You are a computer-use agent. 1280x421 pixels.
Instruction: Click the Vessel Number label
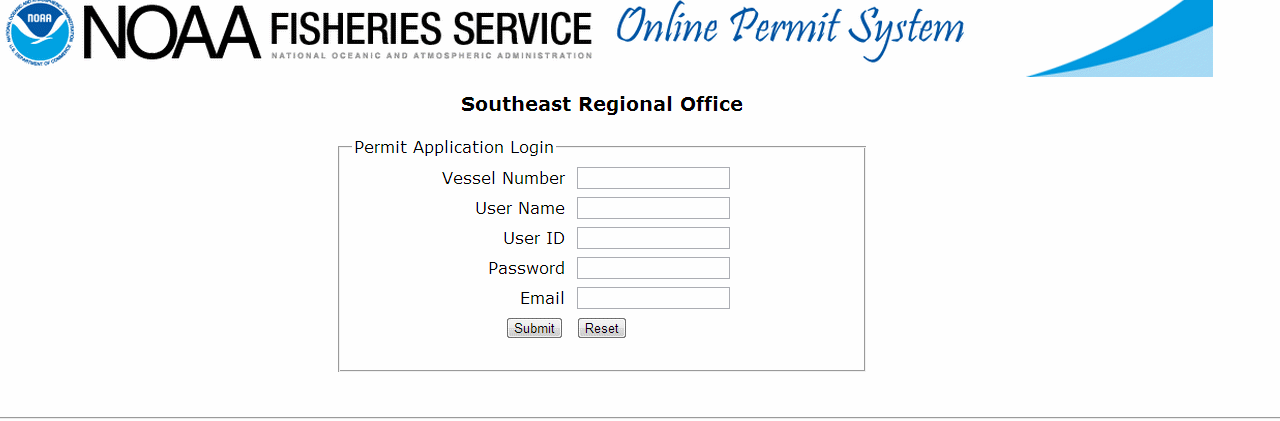click(503, 178)
